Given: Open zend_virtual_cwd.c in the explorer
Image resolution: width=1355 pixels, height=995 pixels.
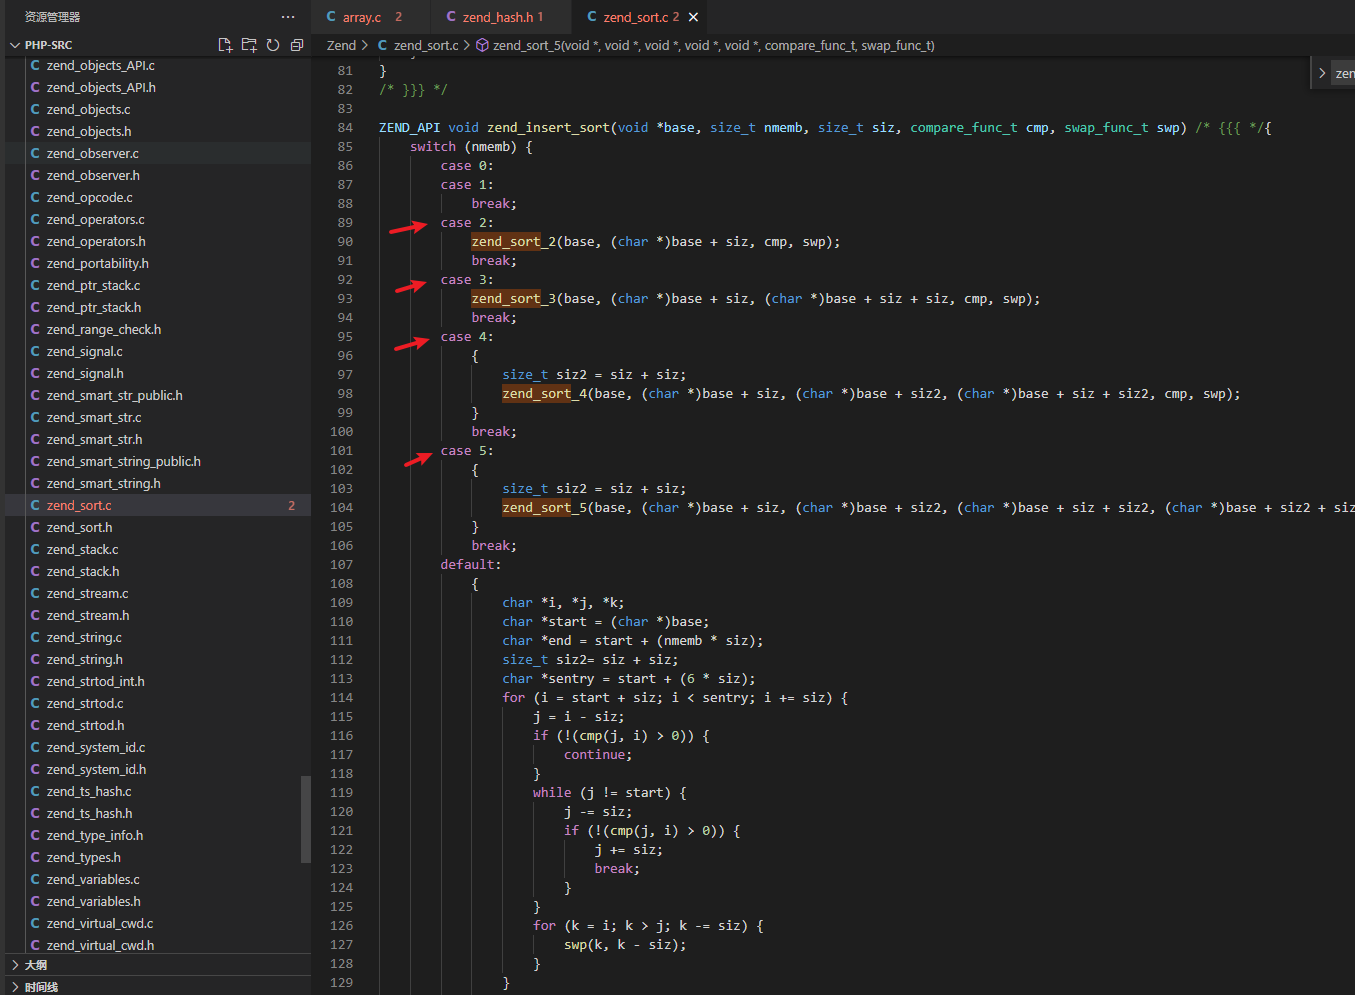Looking at the screenshot, I should point(100,923).
